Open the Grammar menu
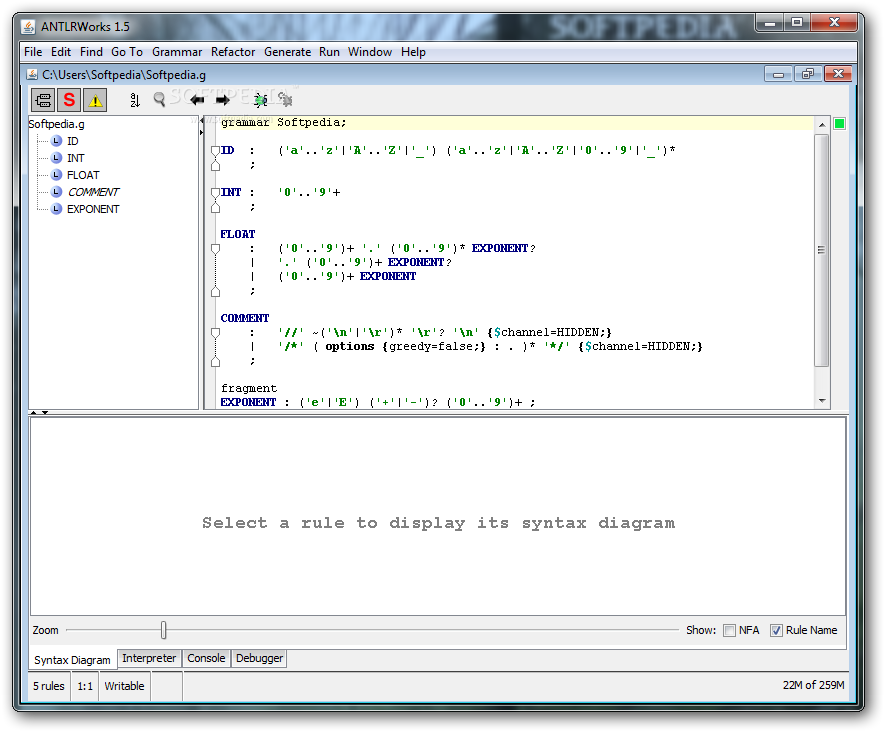885x732 pixels. 177,52
